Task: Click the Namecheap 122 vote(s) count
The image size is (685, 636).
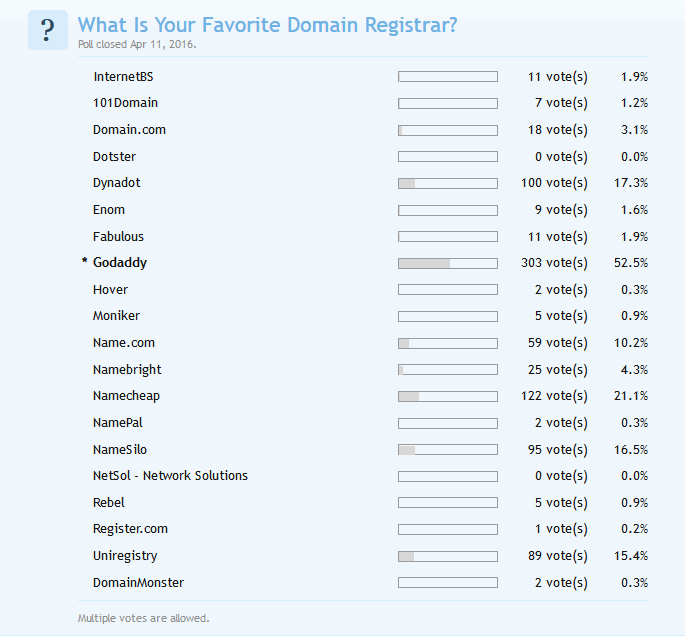Action: point(554,396)
